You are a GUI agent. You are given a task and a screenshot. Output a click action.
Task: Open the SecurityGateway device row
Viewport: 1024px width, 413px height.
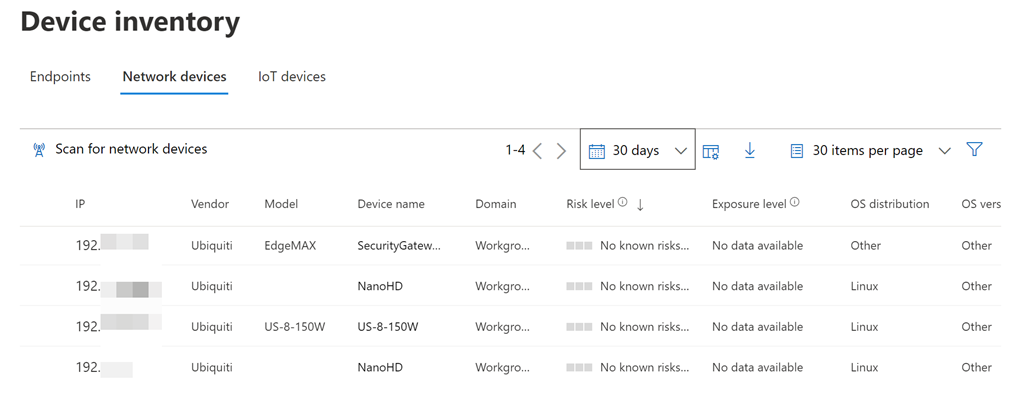398,246
